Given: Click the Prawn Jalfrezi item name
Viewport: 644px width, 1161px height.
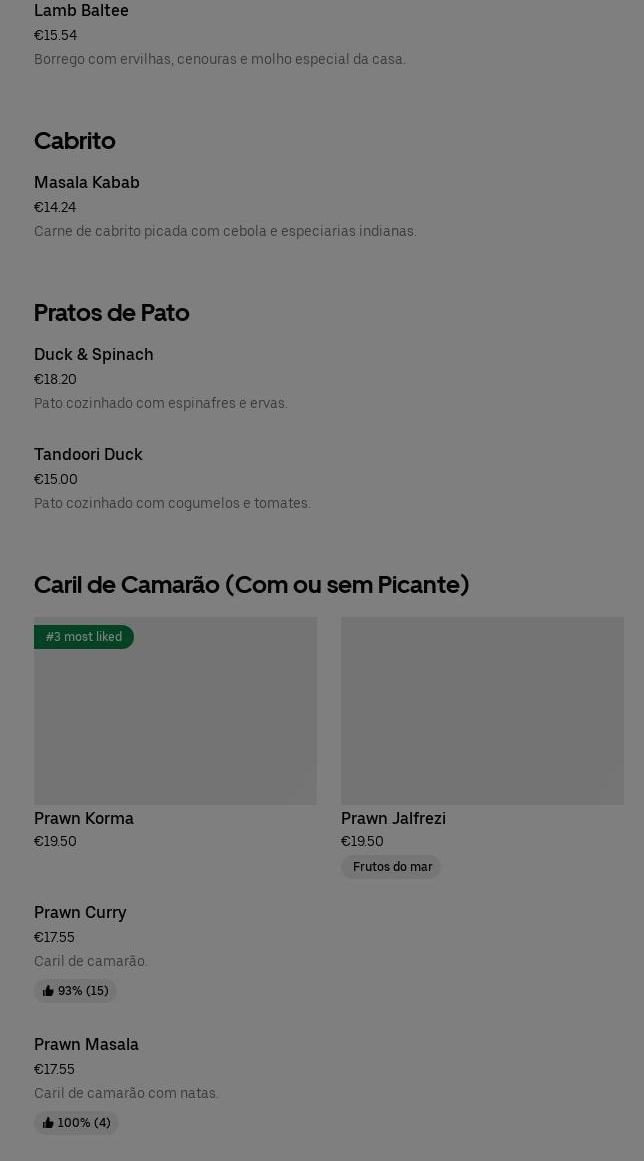Looking at the screenshot, I should (x=393, y=819).
